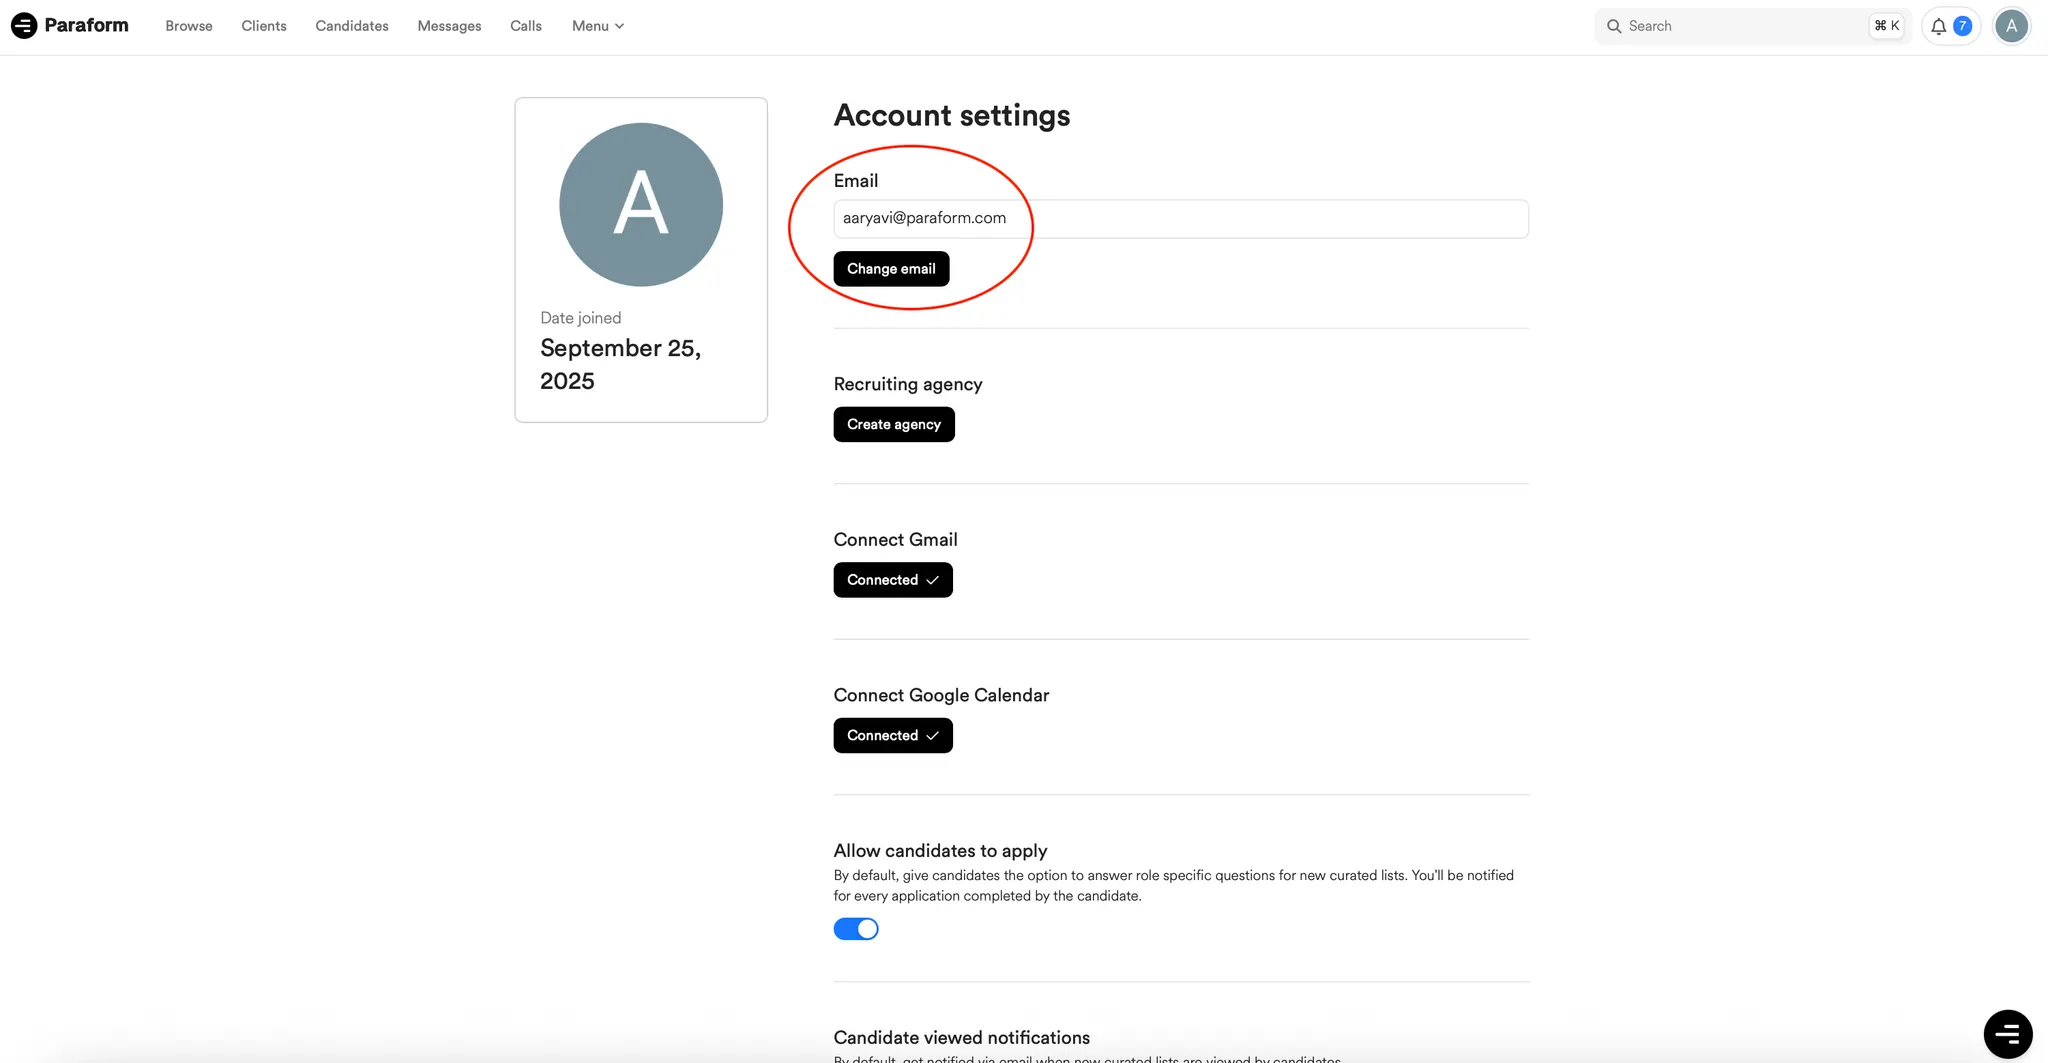The image size is (2048, 1063).
Task: Toggle off Allow candidates to apply
Action: (856, 929)
